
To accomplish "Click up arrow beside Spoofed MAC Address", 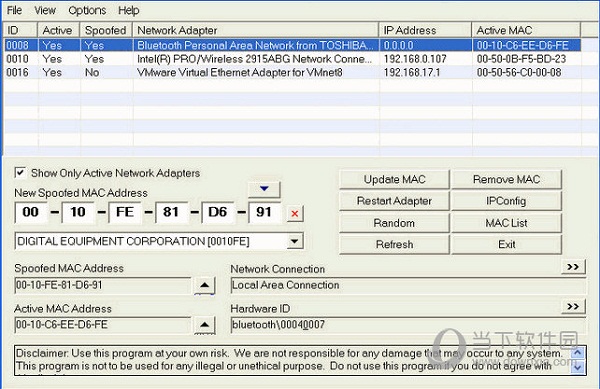I will (205, 285).
